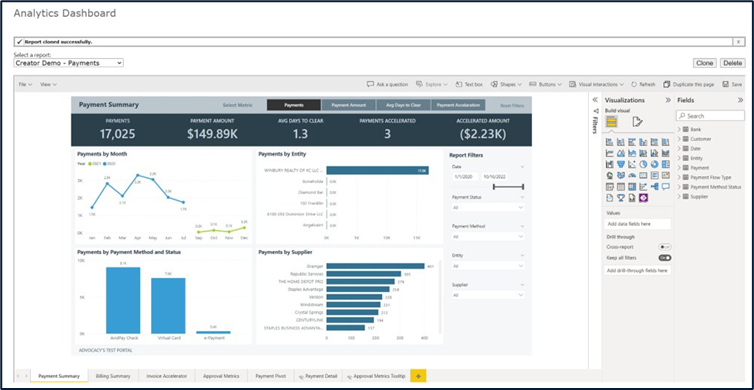Select the gauge visual icon
Image resolution: width=754 pixels, height=390 pixels.
click(x=632, y=175)
